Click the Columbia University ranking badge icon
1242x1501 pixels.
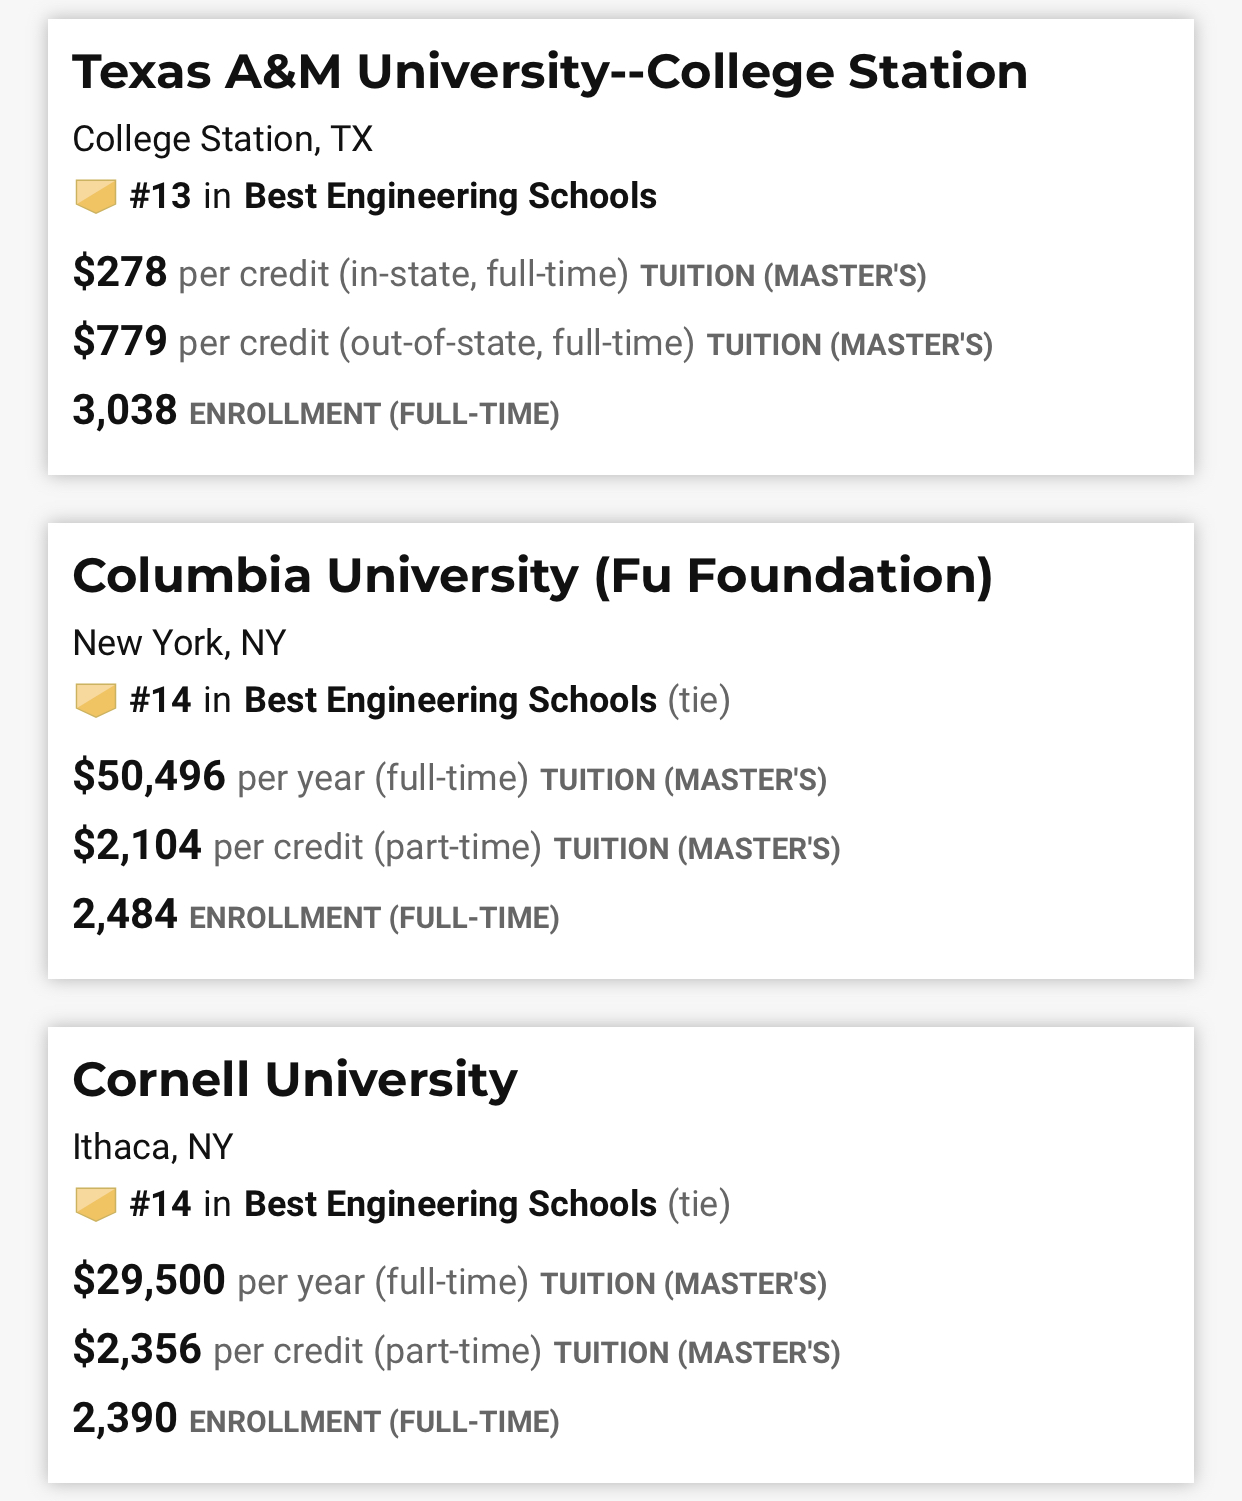click(96, 700)
